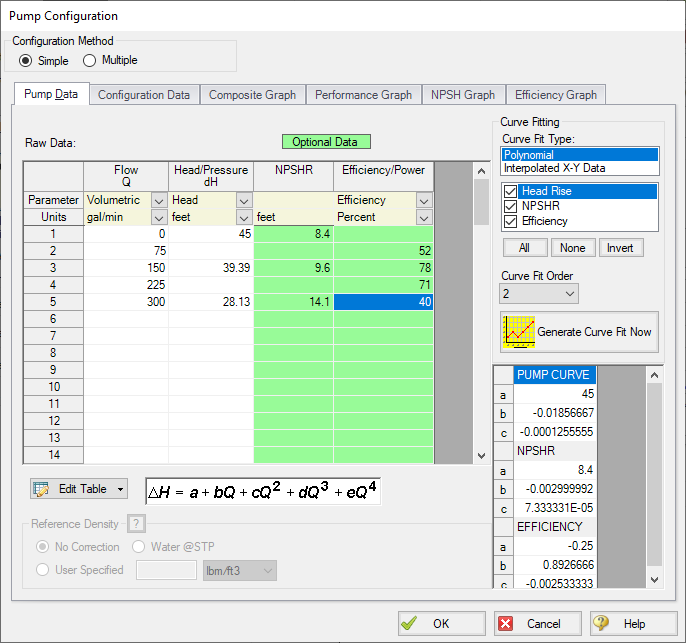Viewport: 686px width, 643px height.
Task: Click curve coefficients panel scroll down arrow
Action: 654,580
